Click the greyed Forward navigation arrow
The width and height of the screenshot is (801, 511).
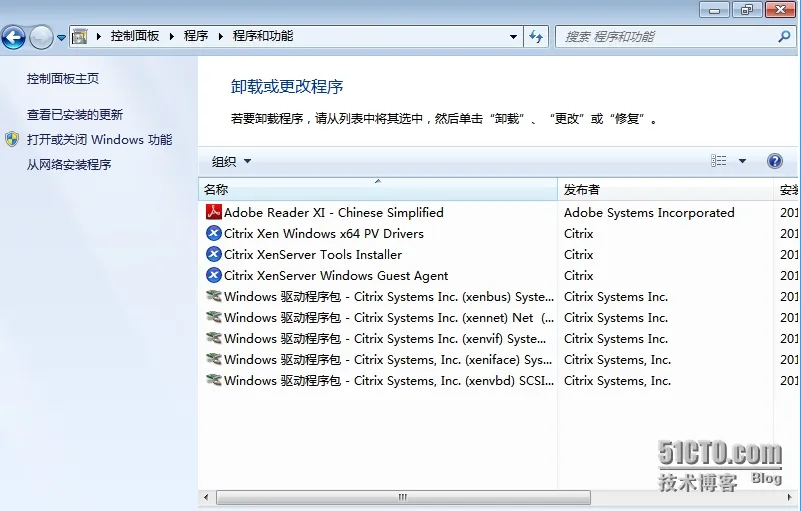click(x=41, y=37)
